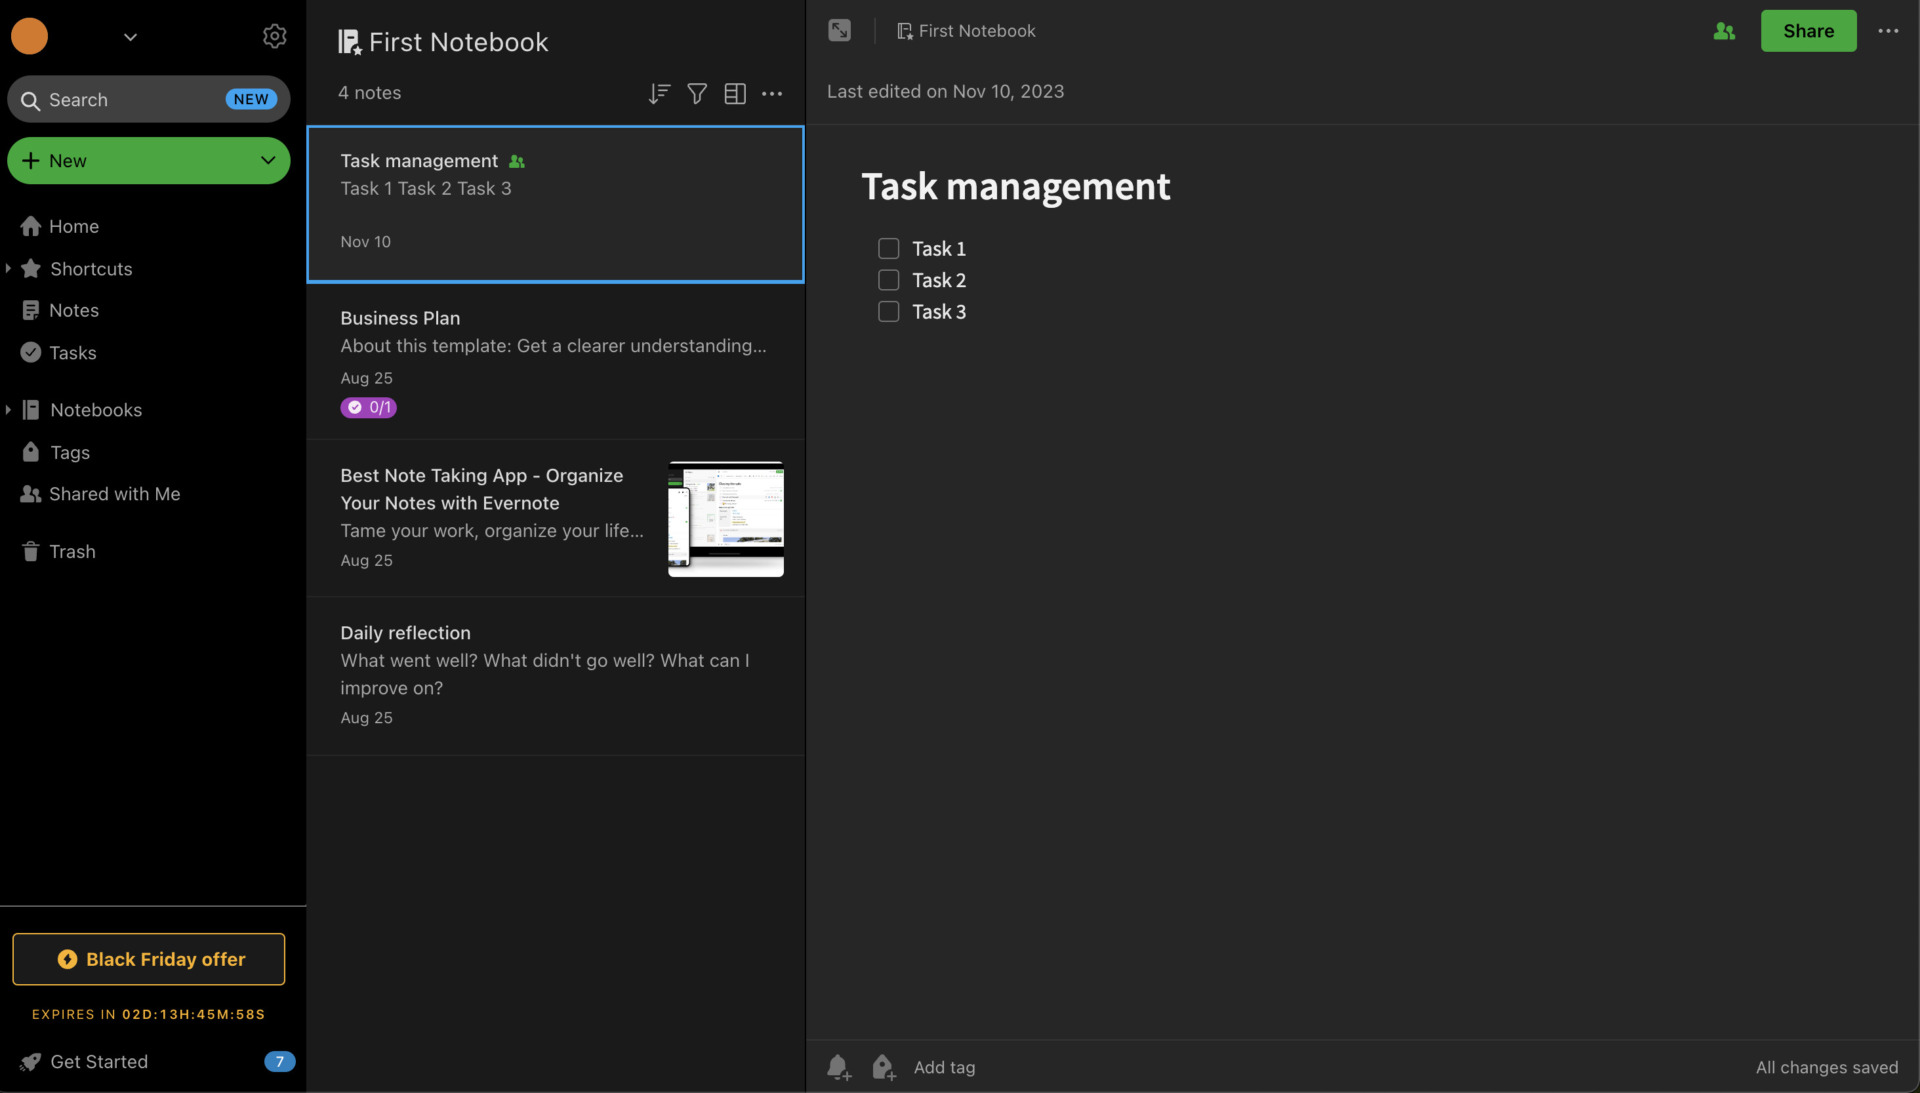1920x1093 pixels.
Task: Mark Task 3 as complete
Action: pyautogui.click(x=888, y=312)
